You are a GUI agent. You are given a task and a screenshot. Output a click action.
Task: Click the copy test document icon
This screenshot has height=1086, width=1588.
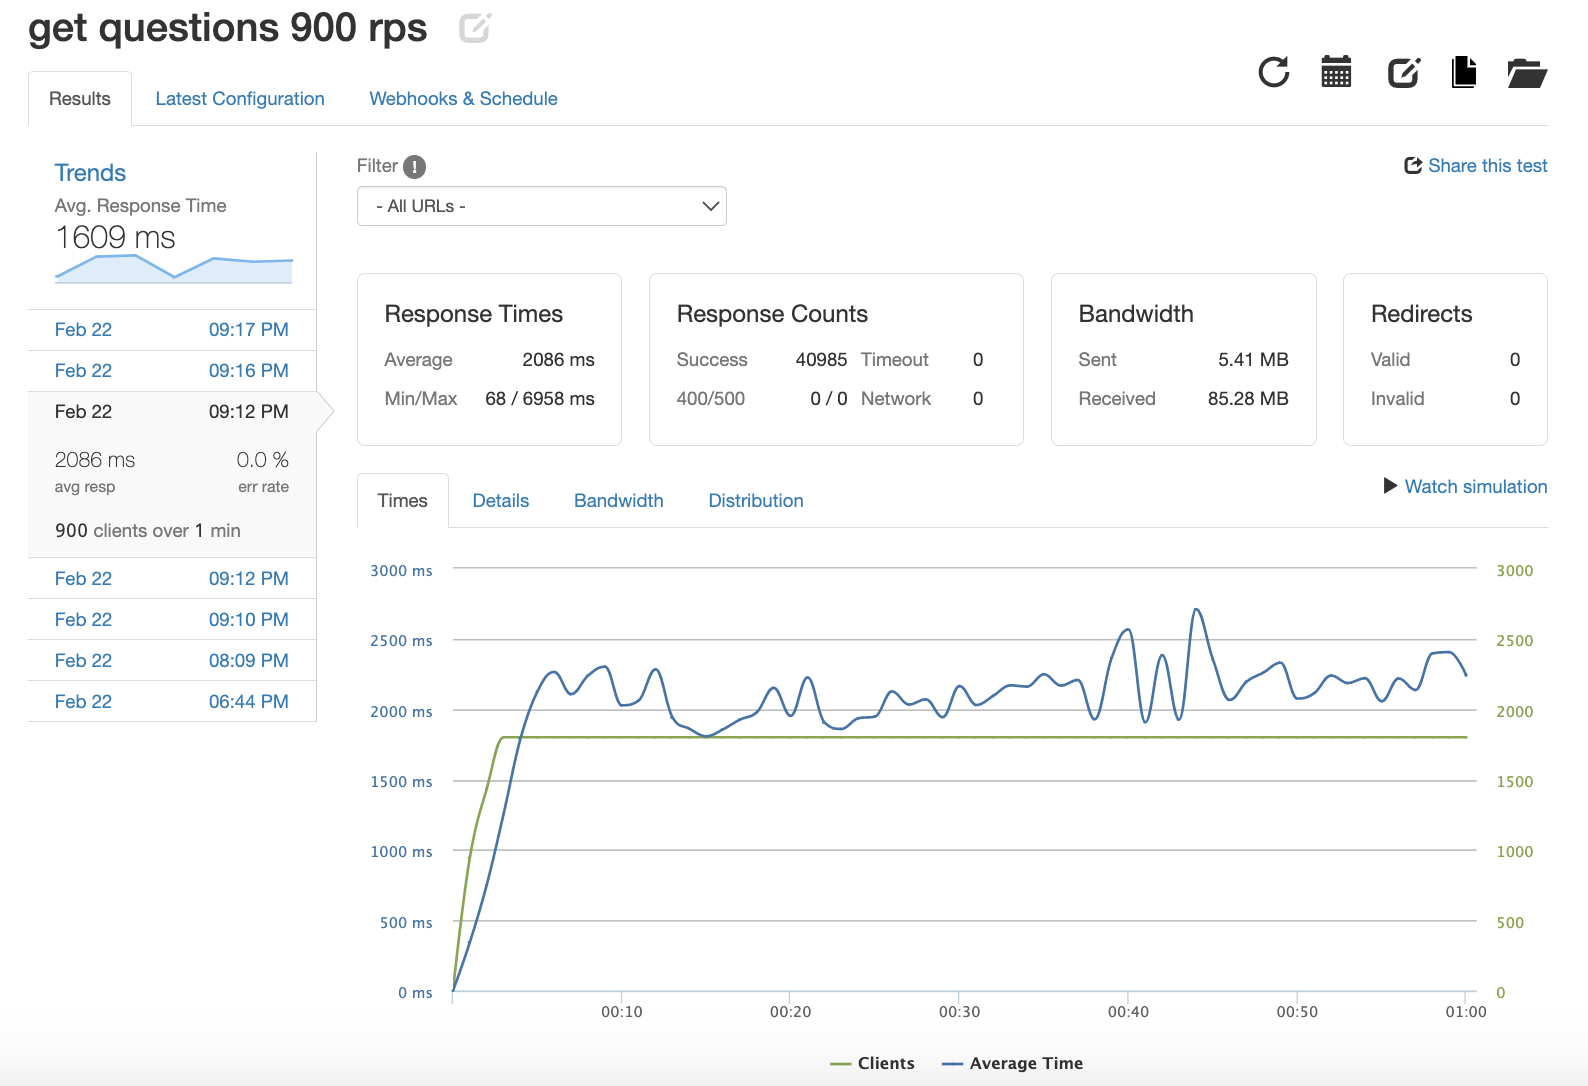(1464, 72)
